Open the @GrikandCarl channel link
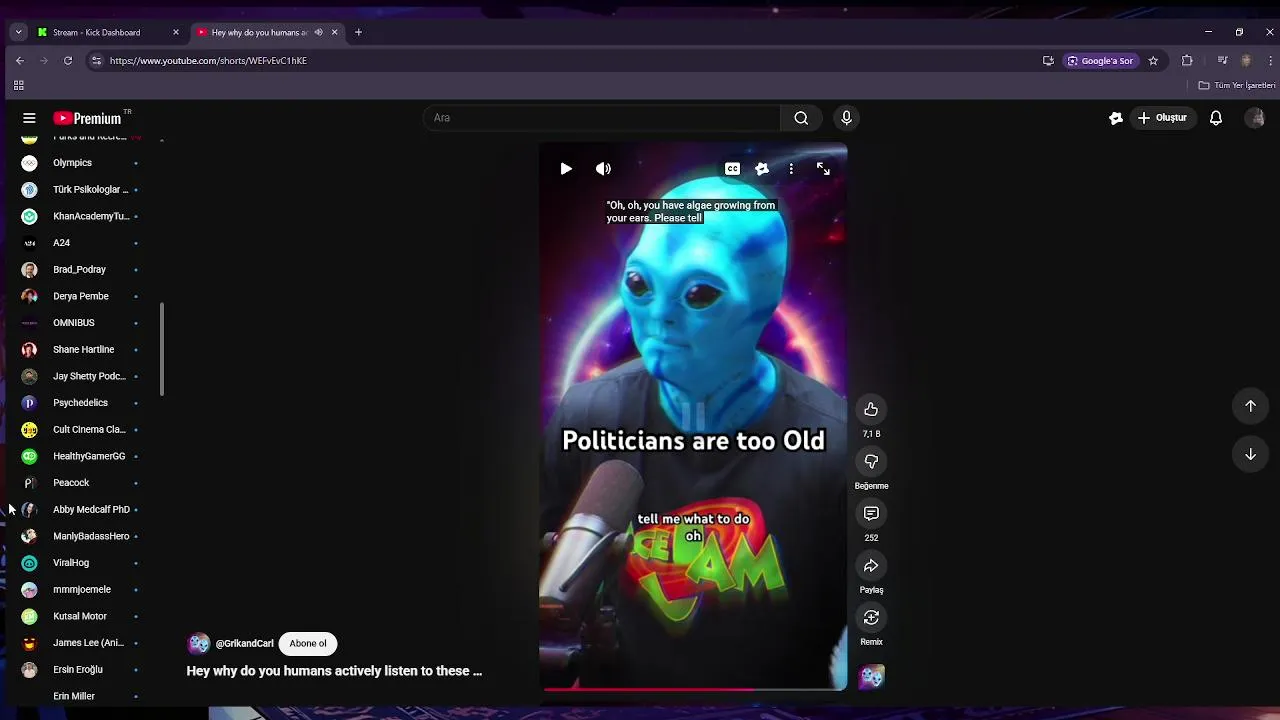 tap(244, 644)
